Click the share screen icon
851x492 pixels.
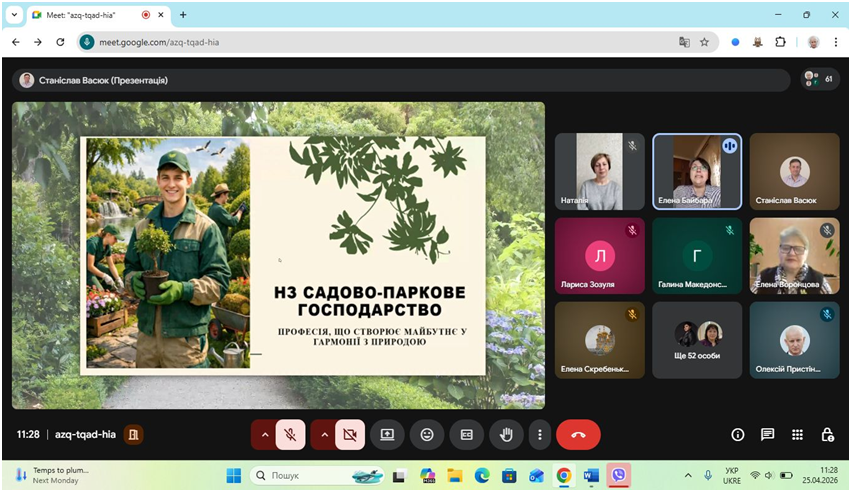point(388,435)
